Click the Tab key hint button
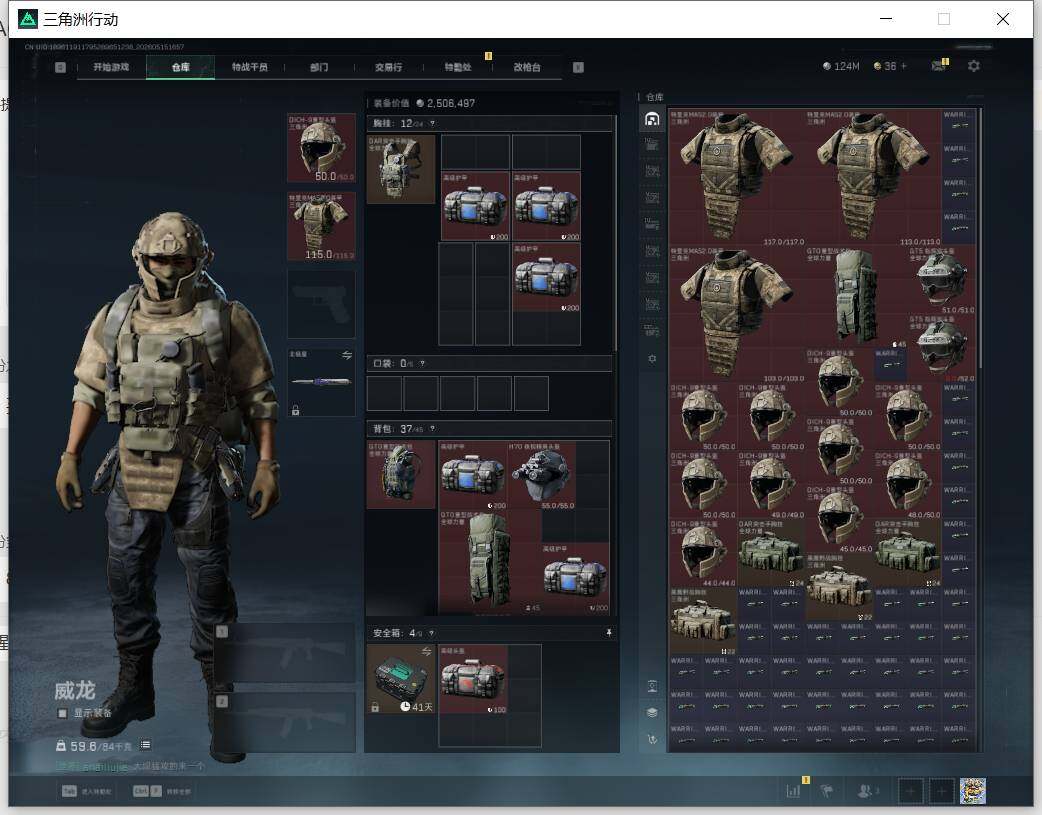The height and width of the screenshot is (815, 1042). click(x=69, y=791)
